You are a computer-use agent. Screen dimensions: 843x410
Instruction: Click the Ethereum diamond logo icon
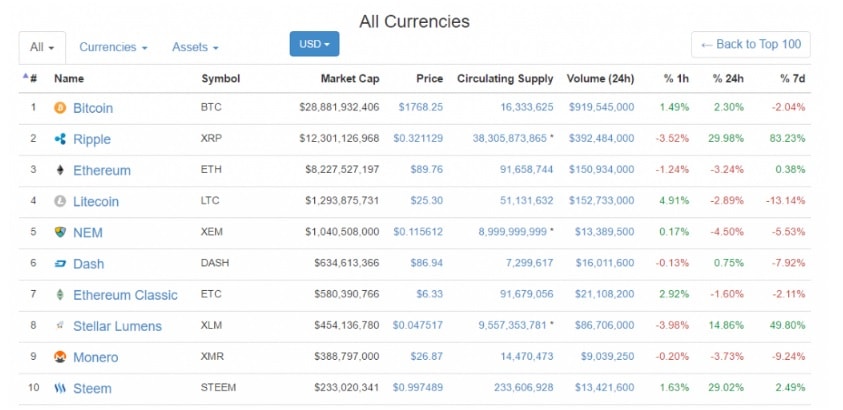60,170
